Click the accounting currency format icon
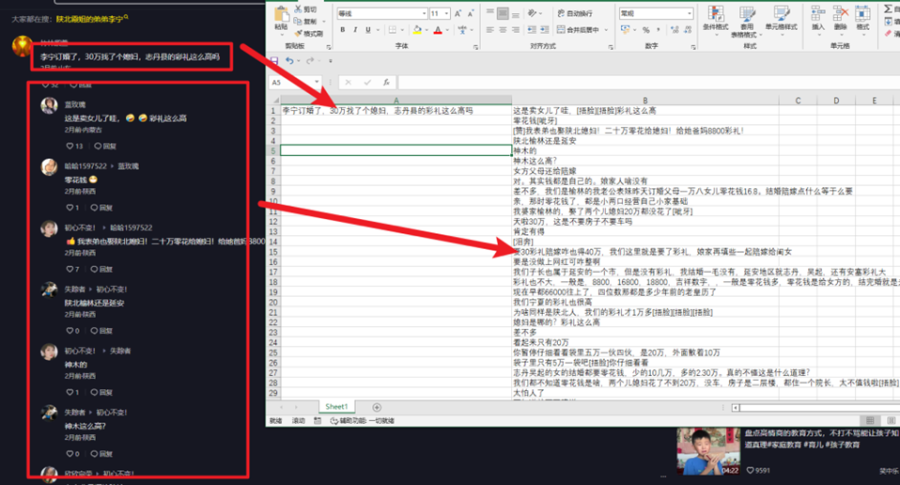This screenshot has height=485, width=900. 625,30
